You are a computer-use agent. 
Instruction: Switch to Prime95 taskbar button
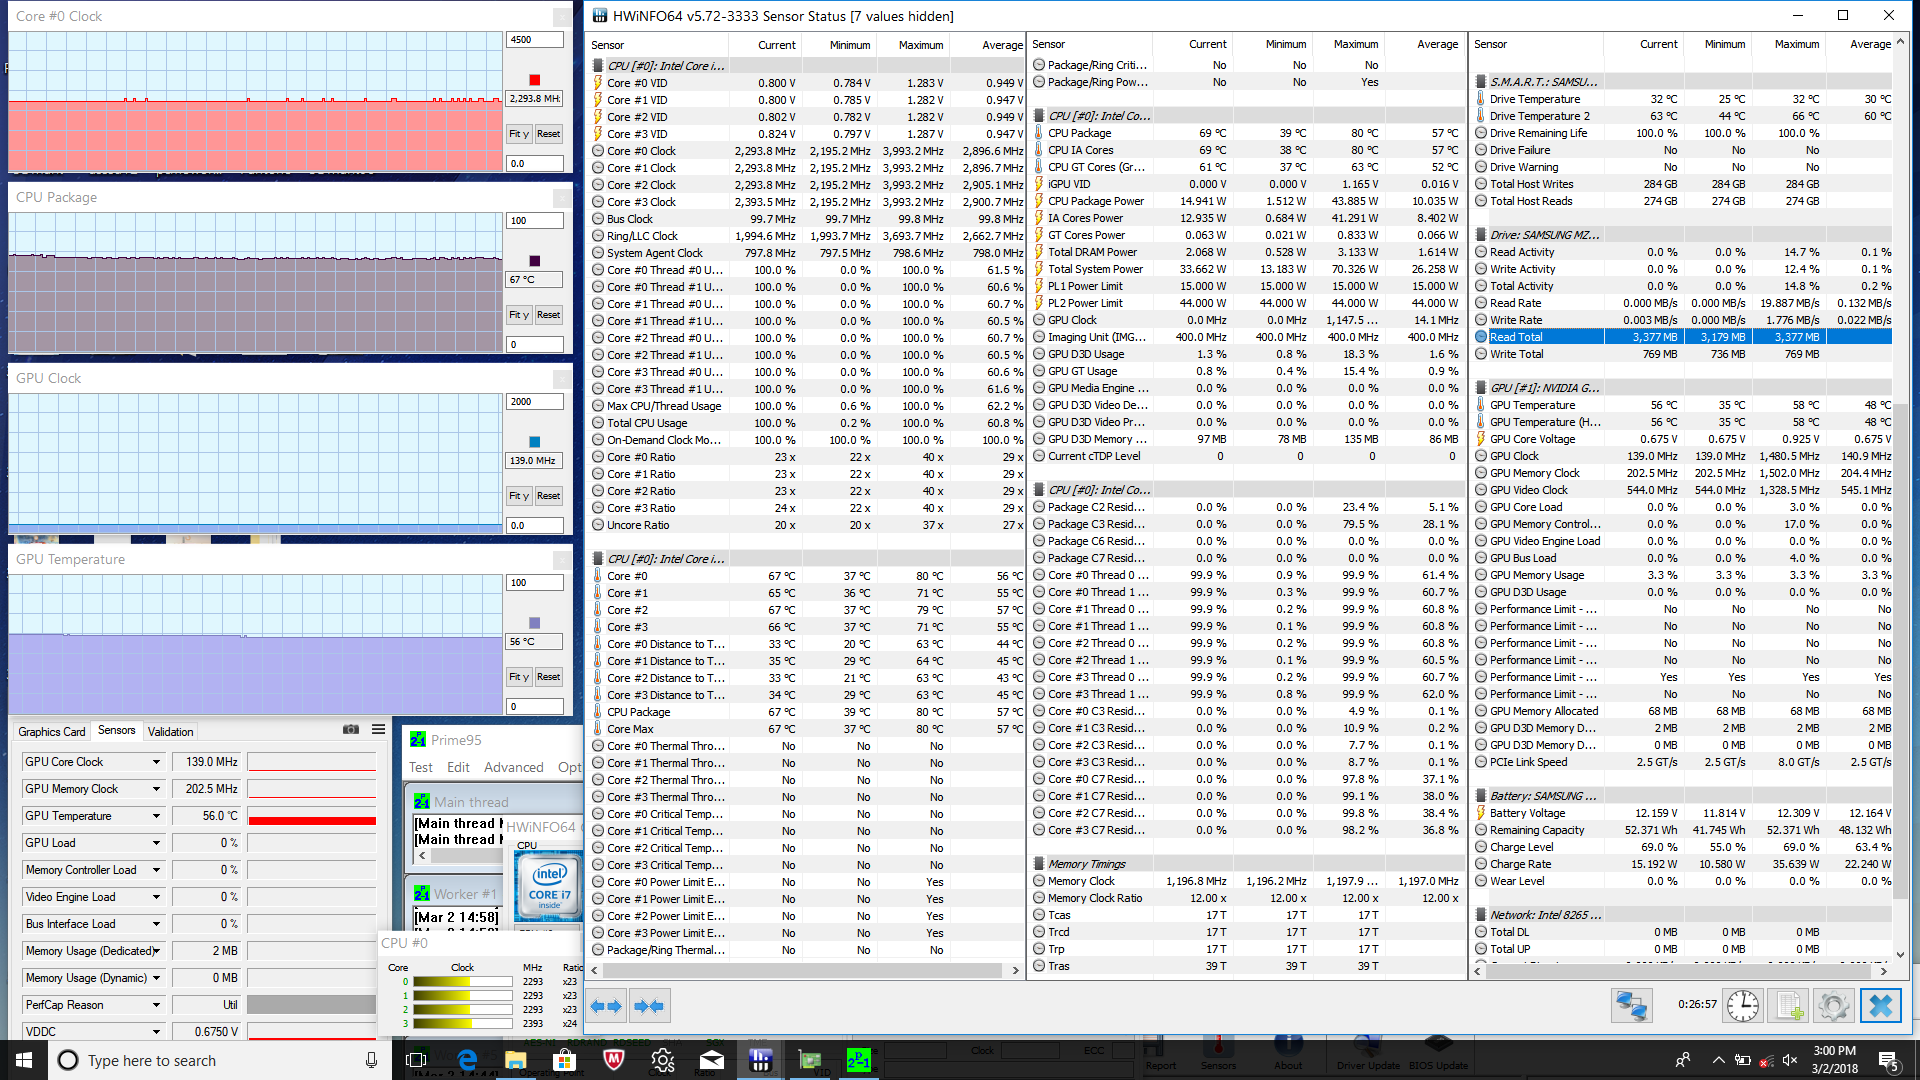859,1060
